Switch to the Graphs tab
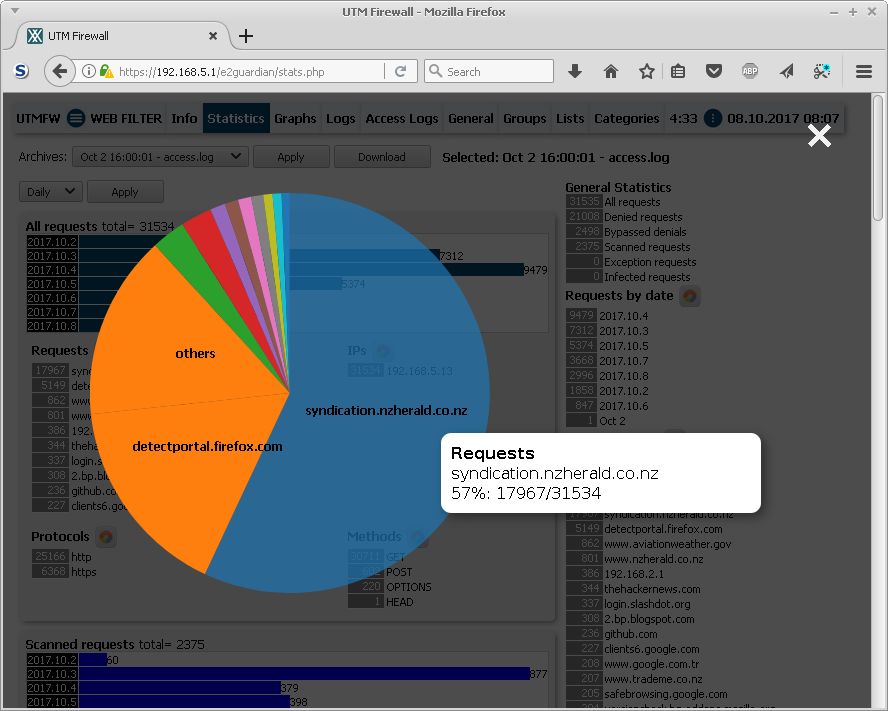Image resolution: width=888 pixels, height=711 pixels. point(295,118)
